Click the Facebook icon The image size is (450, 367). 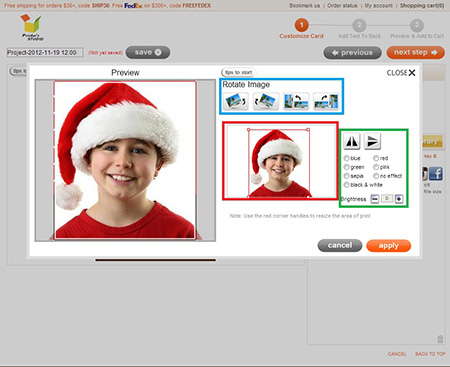[436, 174]
